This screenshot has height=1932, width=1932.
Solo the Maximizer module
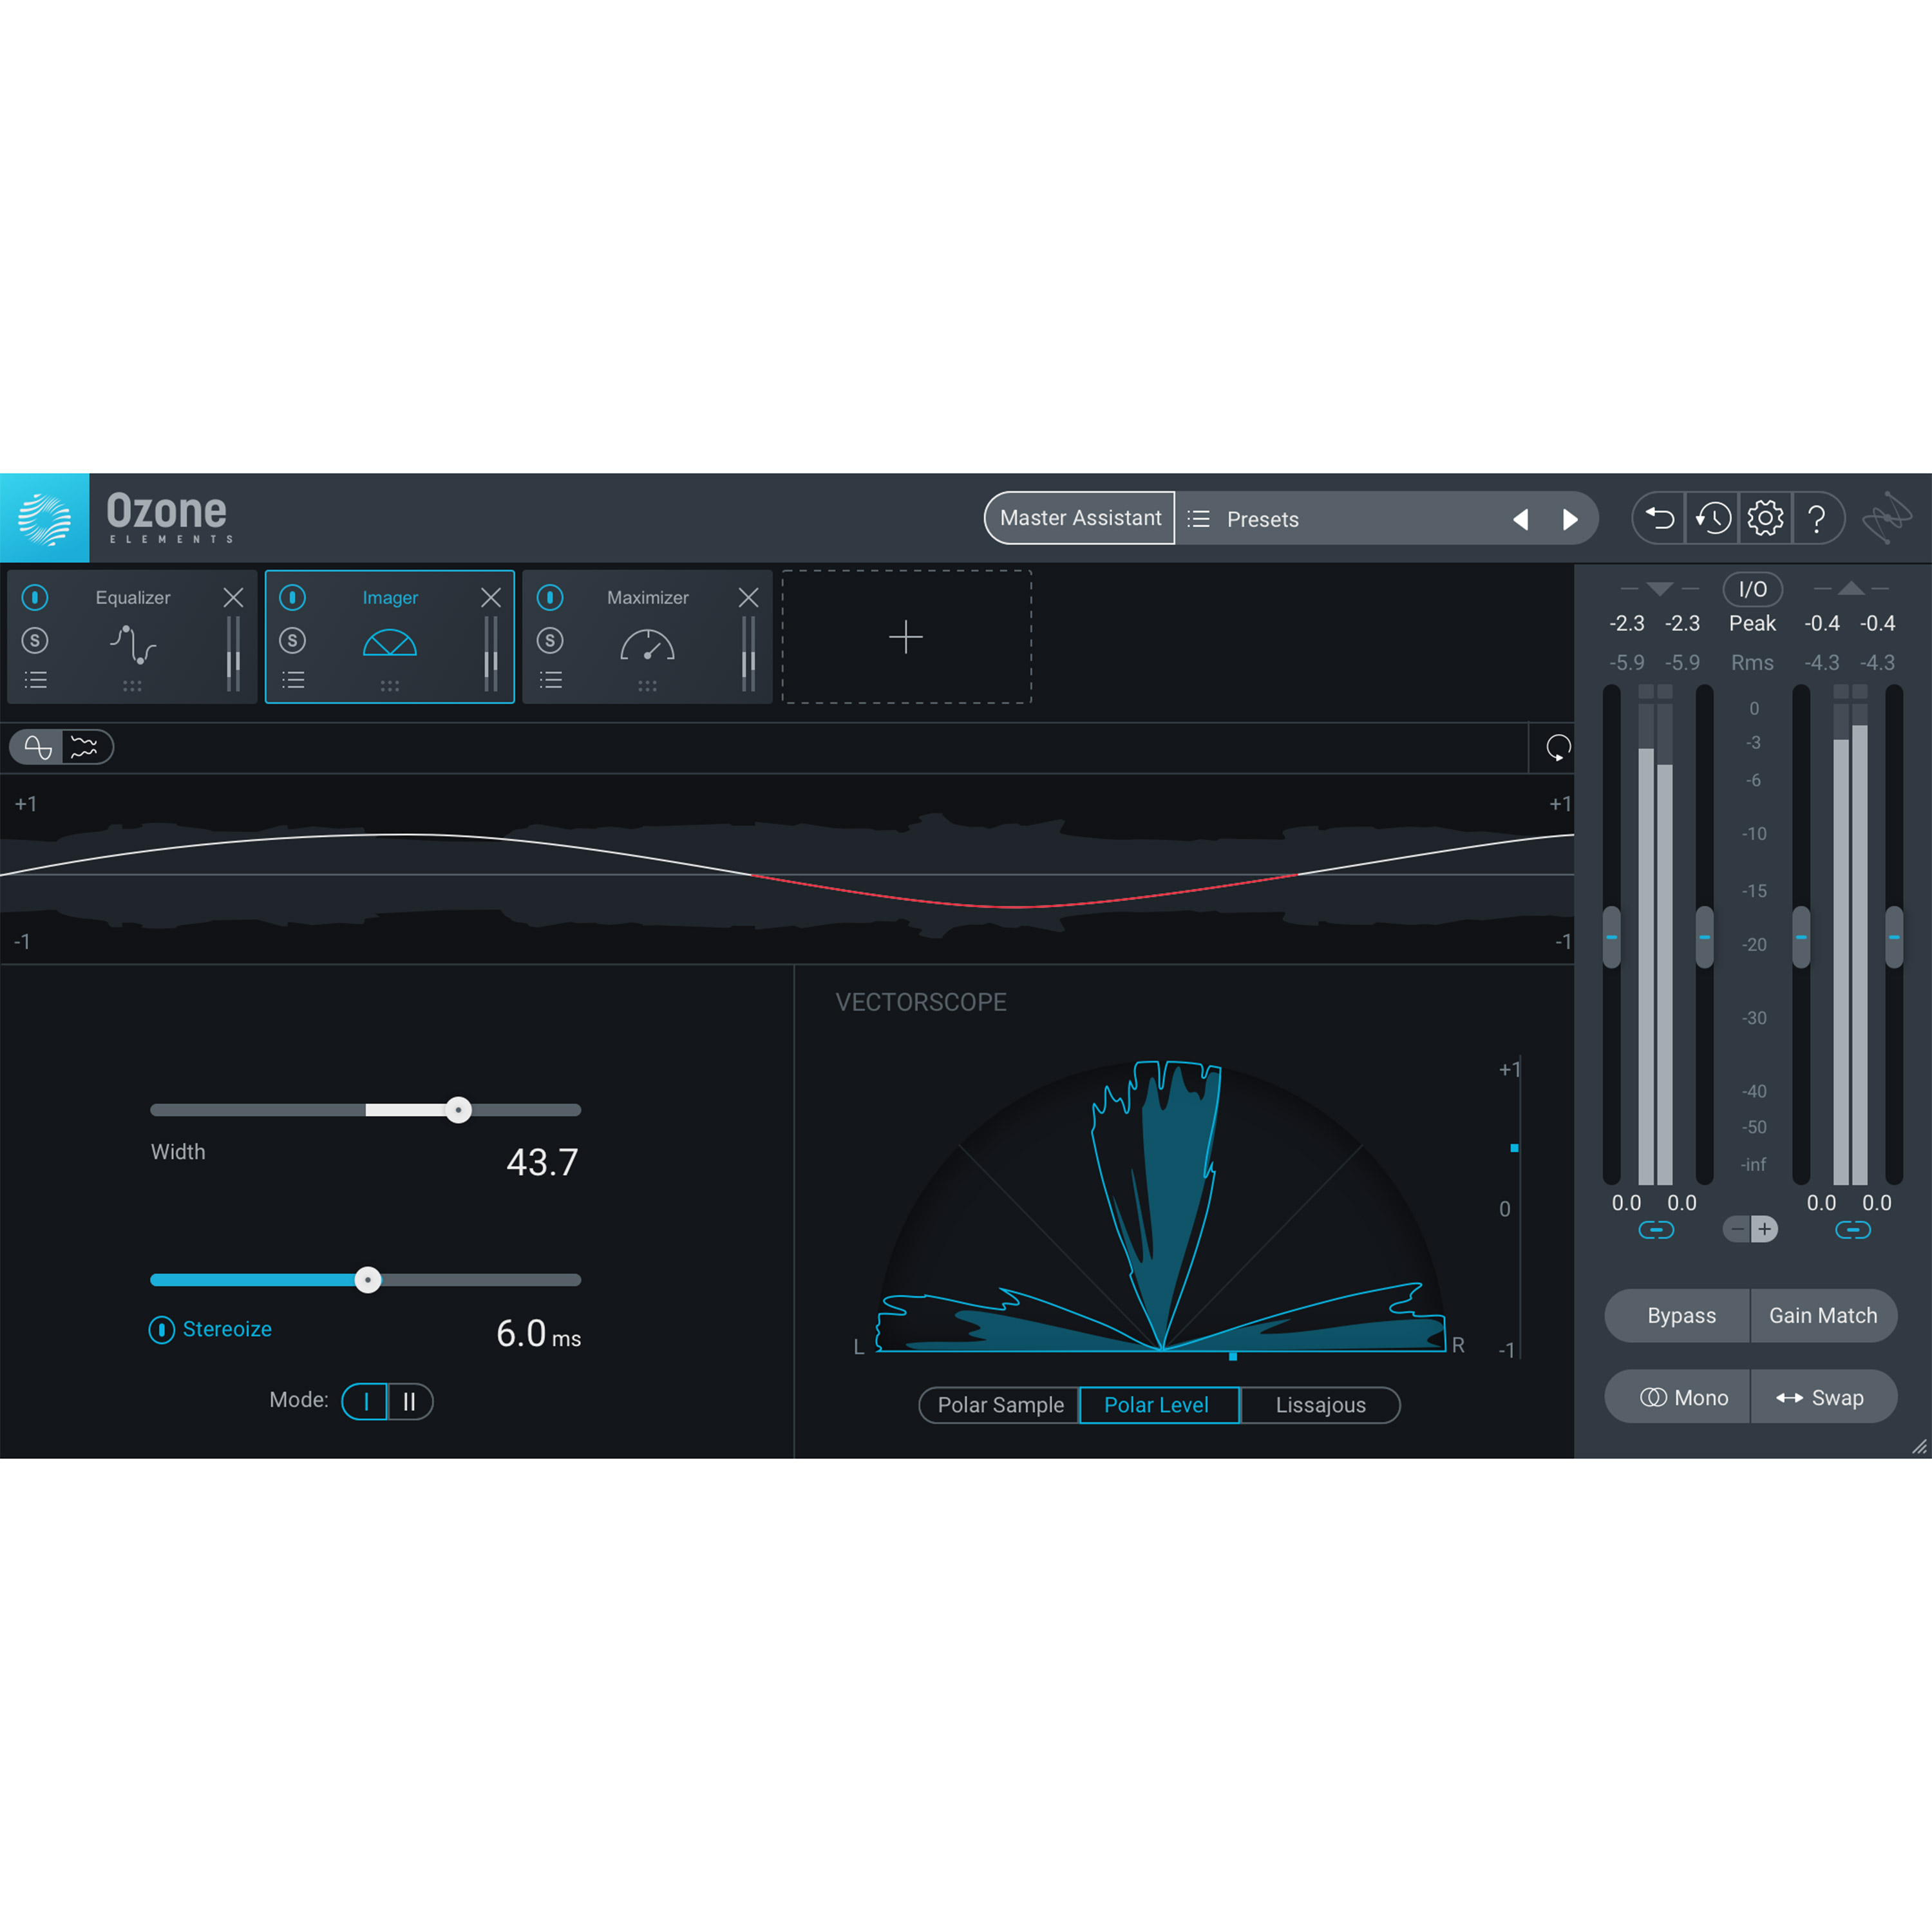pos(550,640)
